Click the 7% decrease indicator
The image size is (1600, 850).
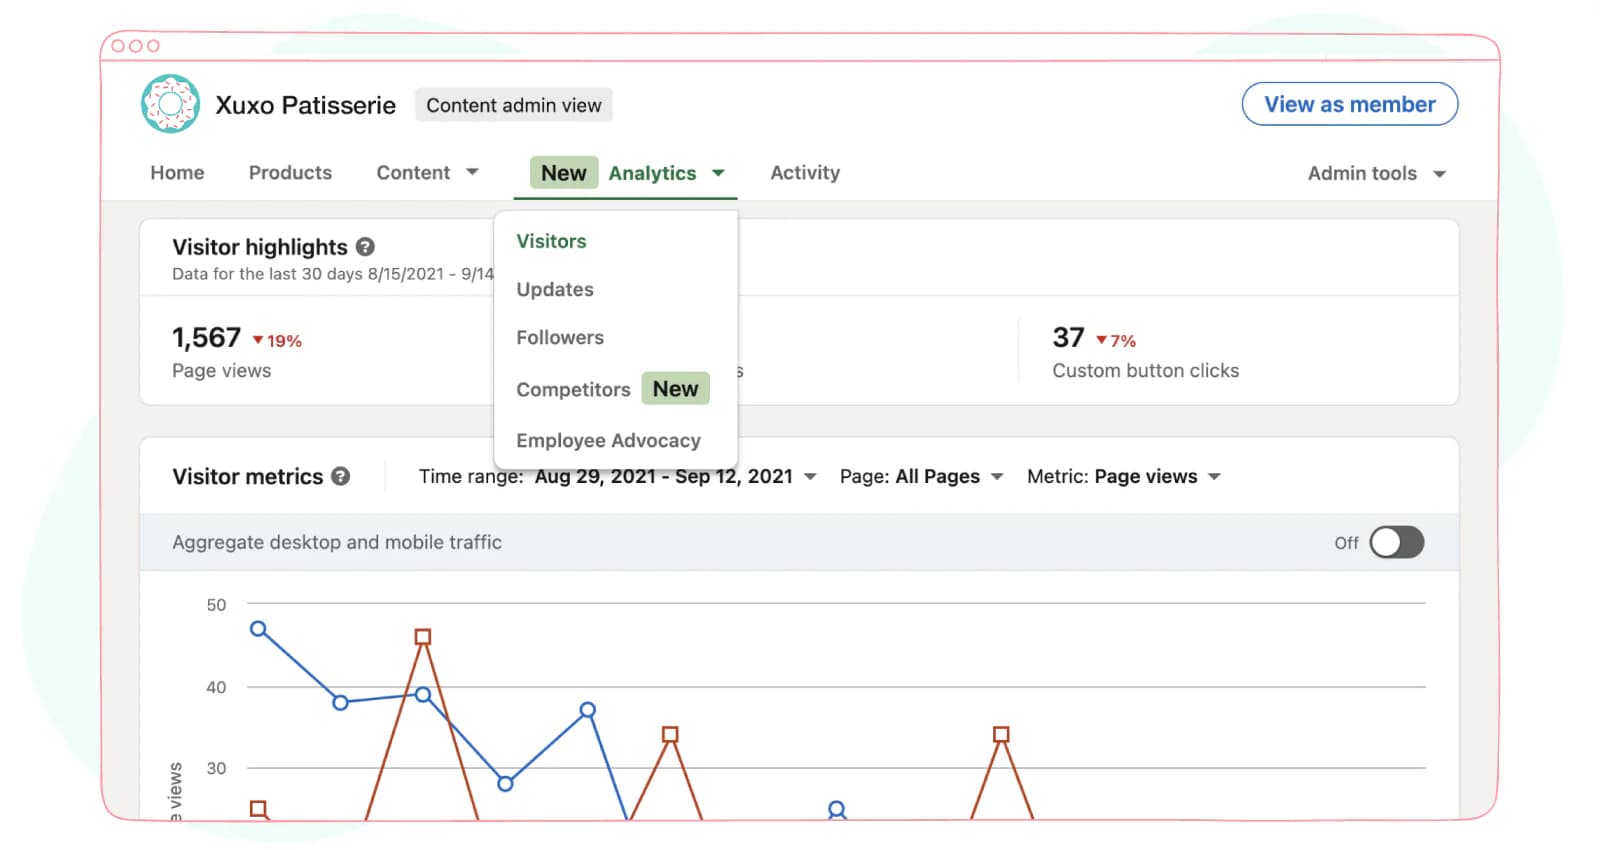point(1116,341)
